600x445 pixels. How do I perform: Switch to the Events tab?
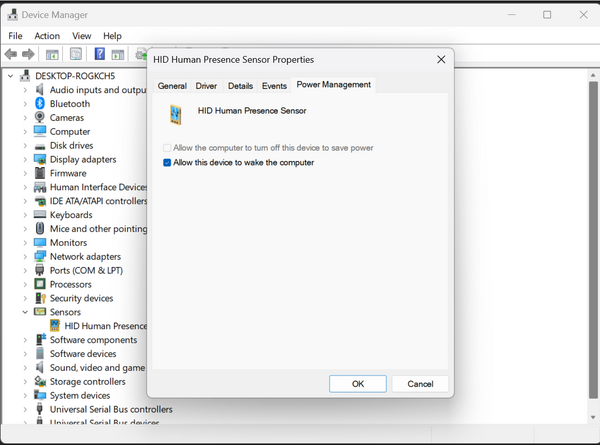[x=274, y=86]
